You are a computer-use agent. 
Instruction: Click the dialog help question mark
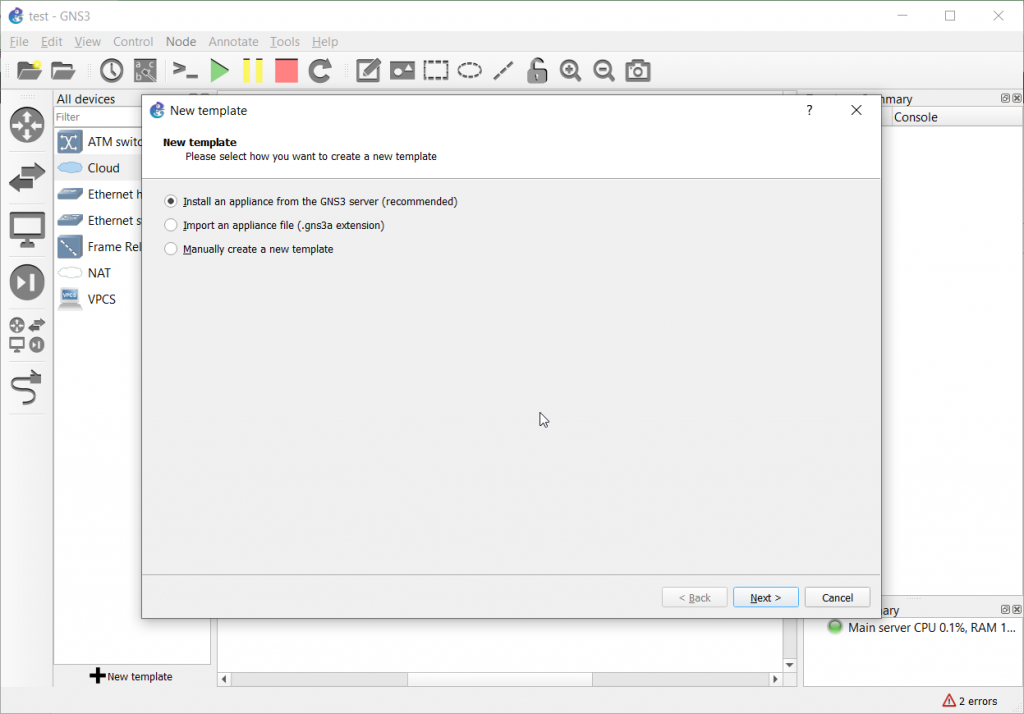click(809, 110)
